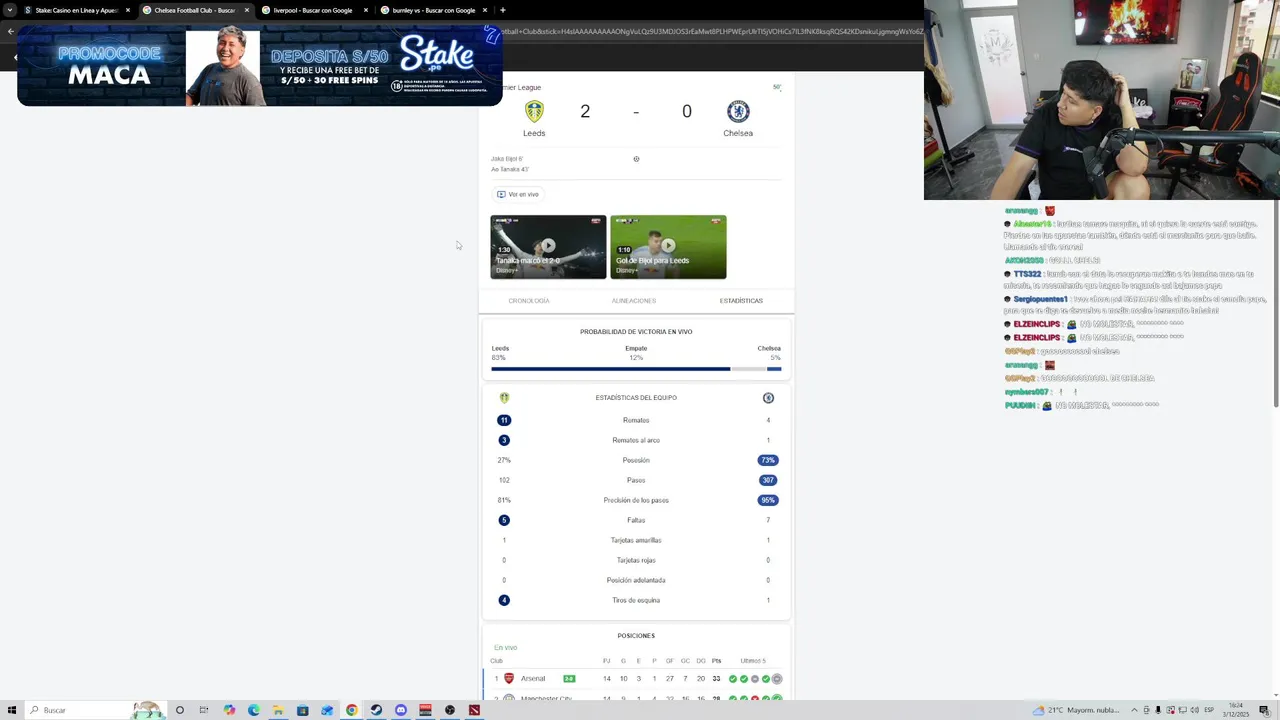Switch to Google Chrome on taskbar
Screen dimensions: 1280x720
(352, 710)
